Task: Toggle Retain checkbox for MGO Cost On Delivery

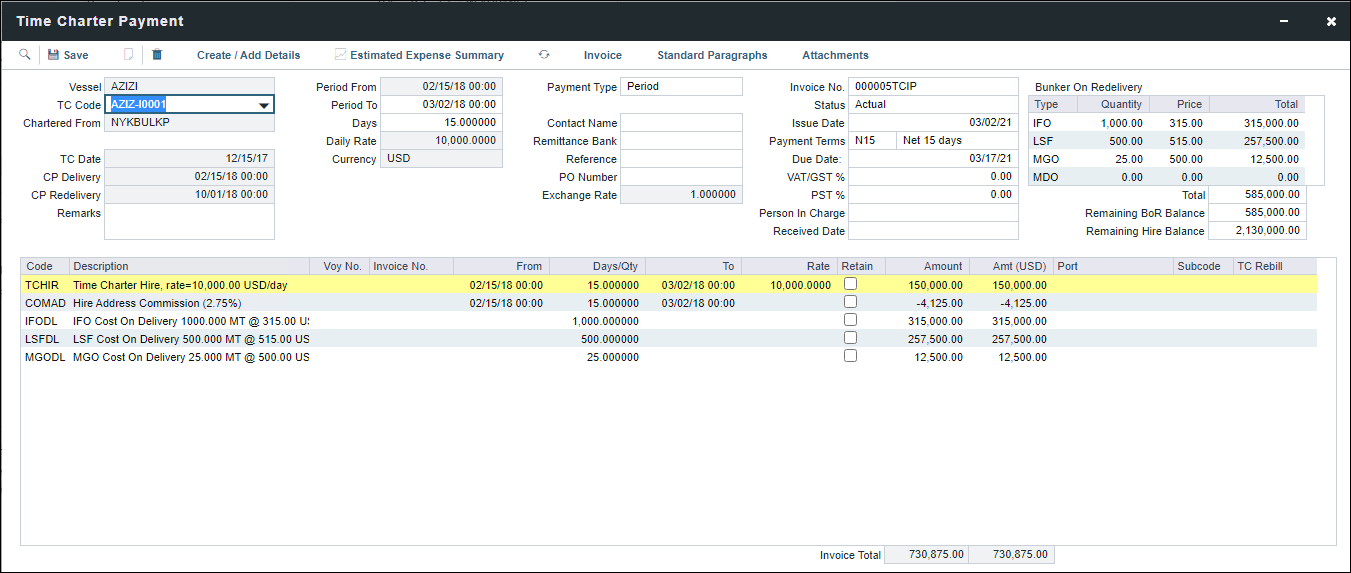Action: coord(850,356)
